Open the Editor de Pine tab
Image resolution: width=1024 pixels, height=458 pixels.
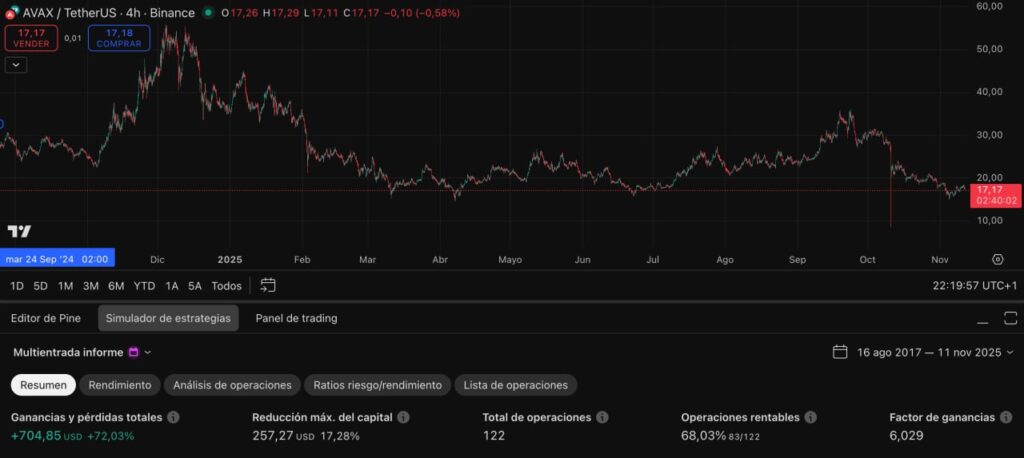tap(46, 318)
